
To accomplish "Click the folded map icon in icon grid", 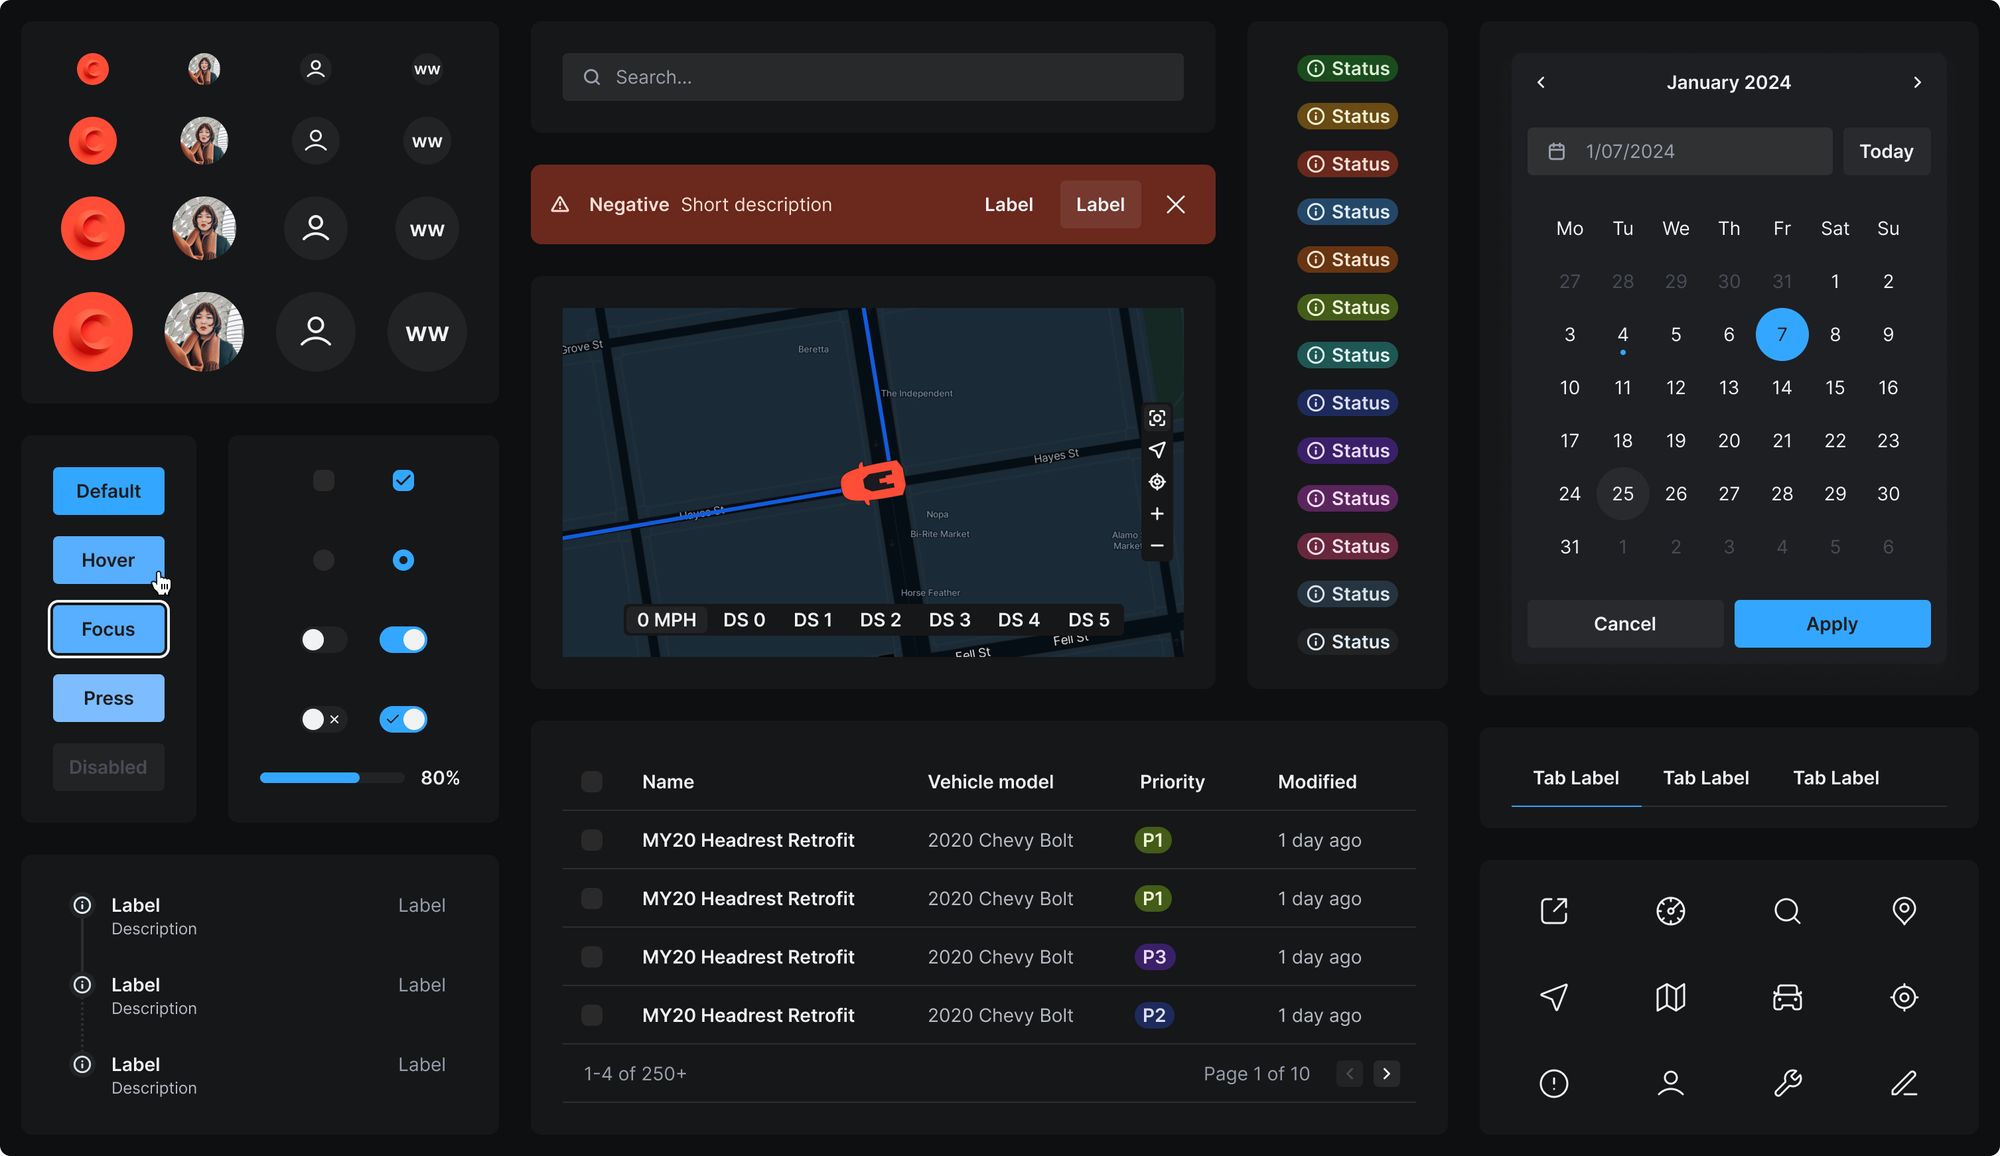I will coord(1671,997).
